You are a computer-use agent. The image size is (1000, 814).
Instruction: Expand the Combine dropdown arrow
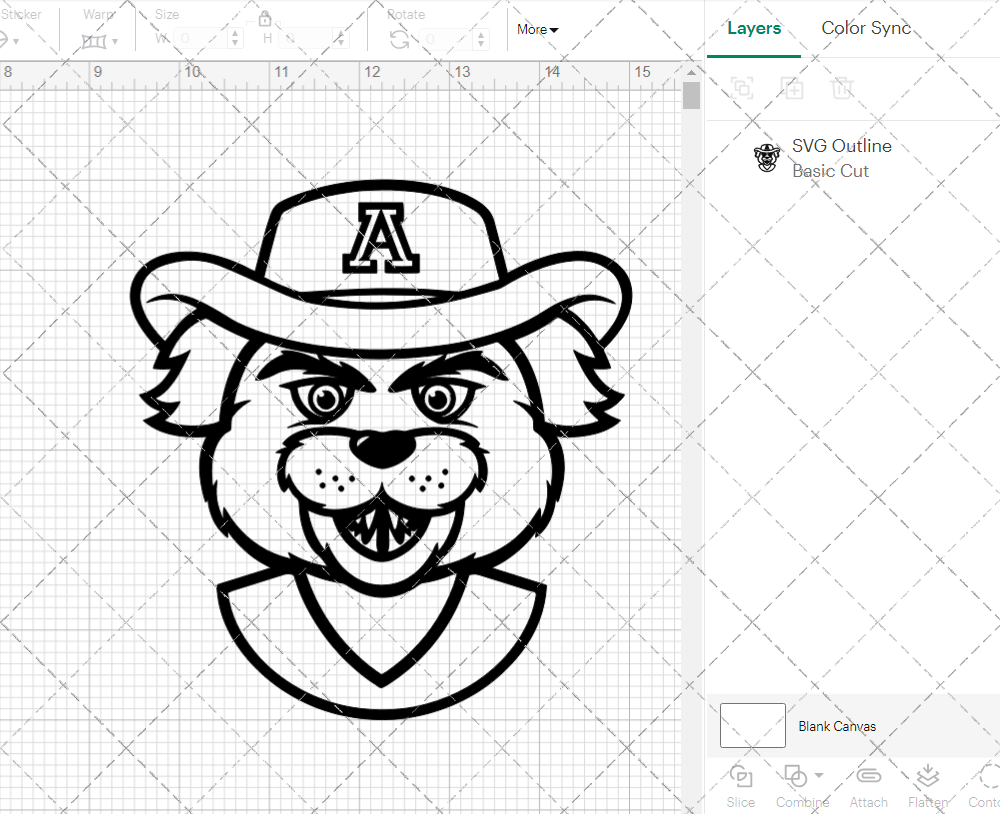click(819, 776)
